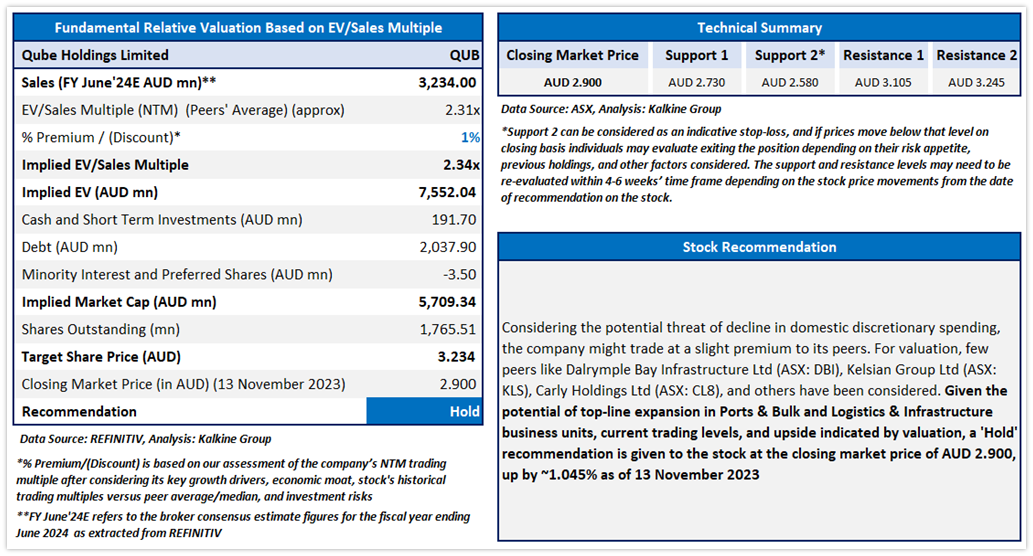
Task: Click the 'Support 1' column header
Action: click(x=696, y=55)
